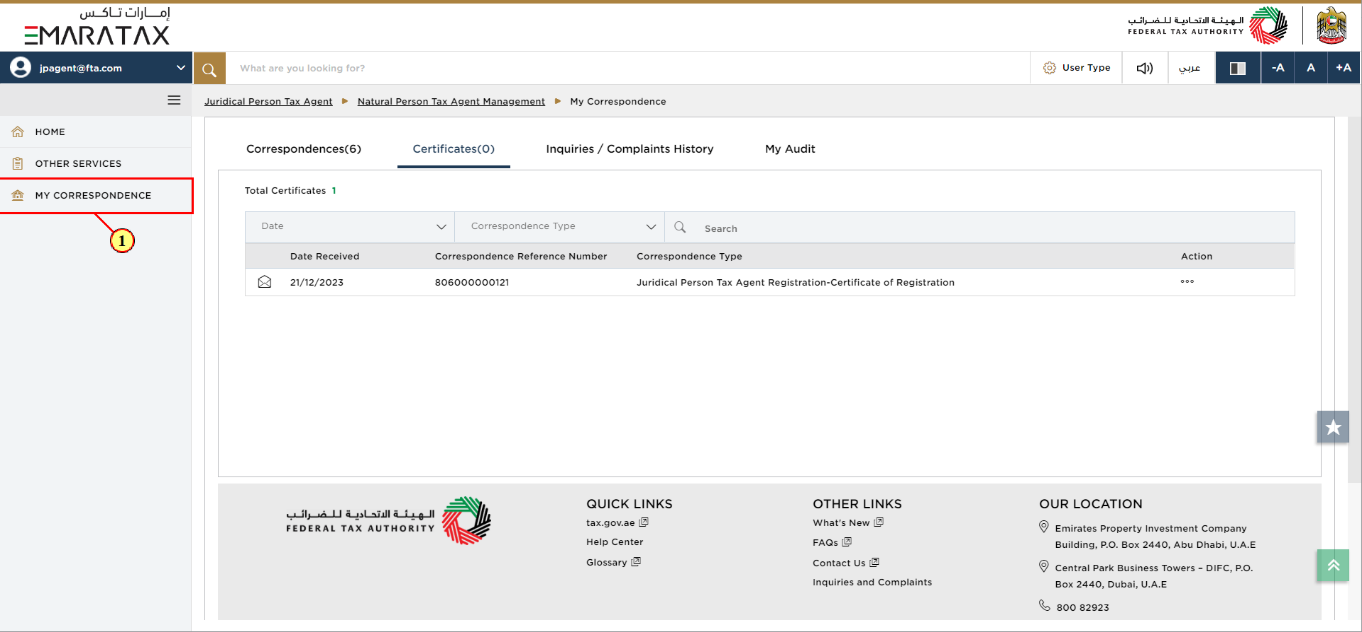
Task: Click the date 21/12/2023 cell
Action: 317,282
